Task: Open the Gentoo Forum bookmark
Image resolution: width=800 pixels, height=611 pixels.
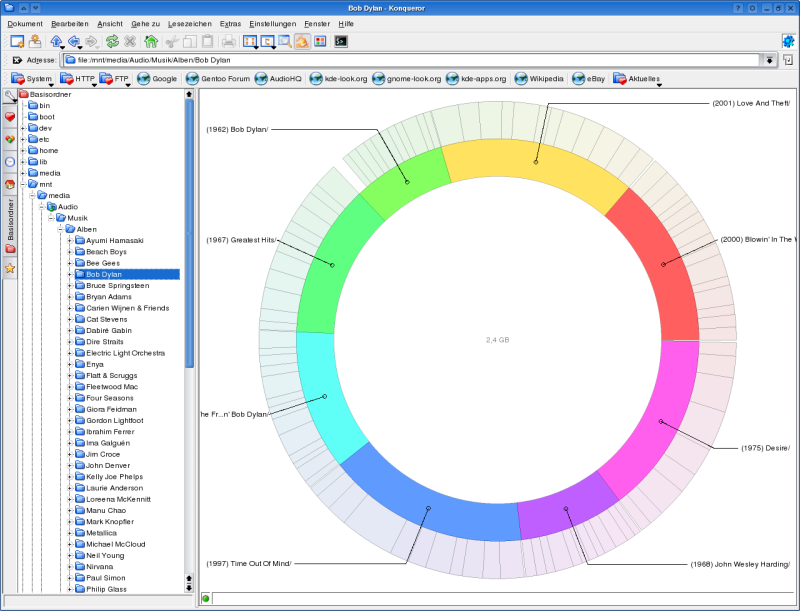Action: [218, 79]
